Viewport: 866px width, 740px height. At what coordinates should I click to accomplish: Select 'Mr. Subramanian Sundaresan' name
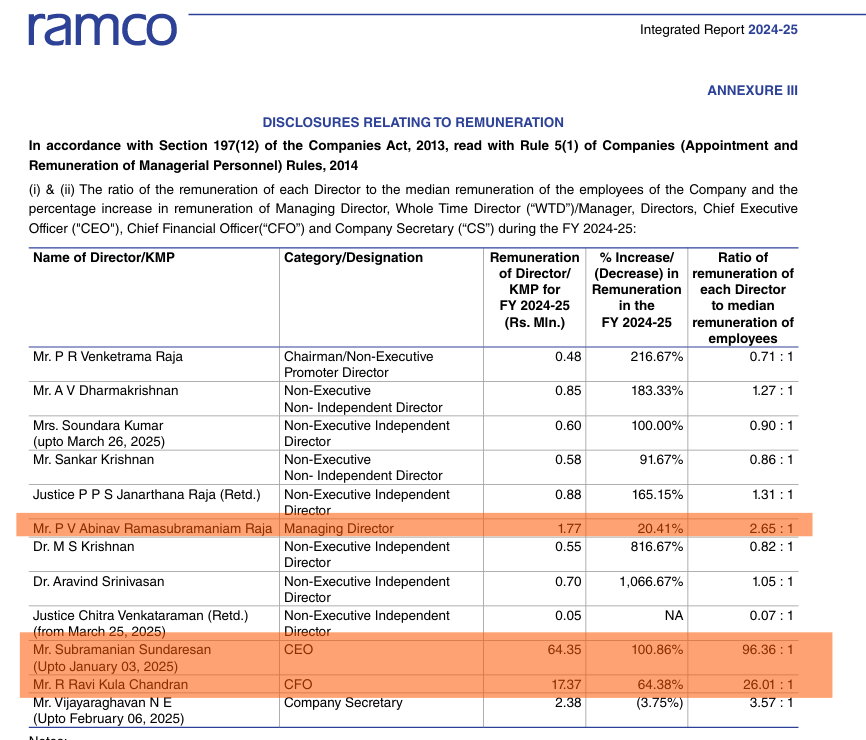[122, 649]
